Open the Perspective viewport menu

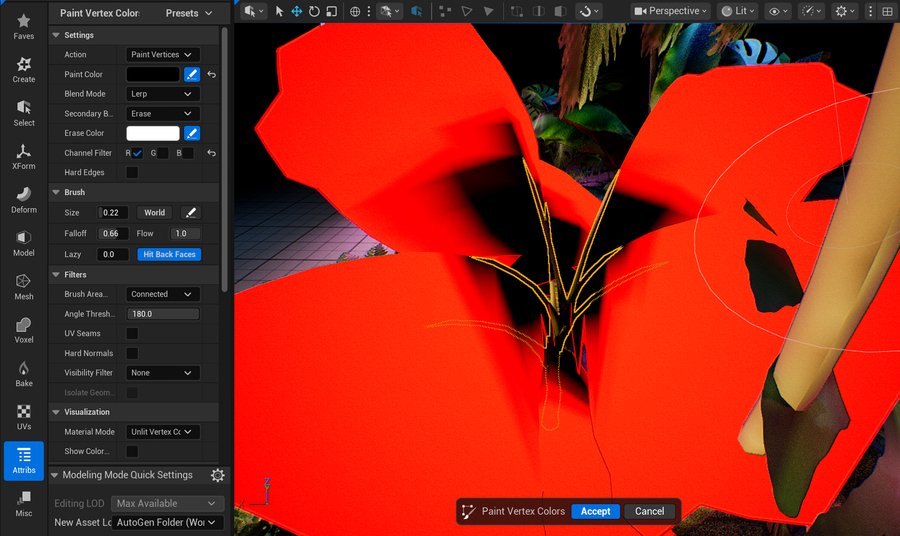pos(671,11)
